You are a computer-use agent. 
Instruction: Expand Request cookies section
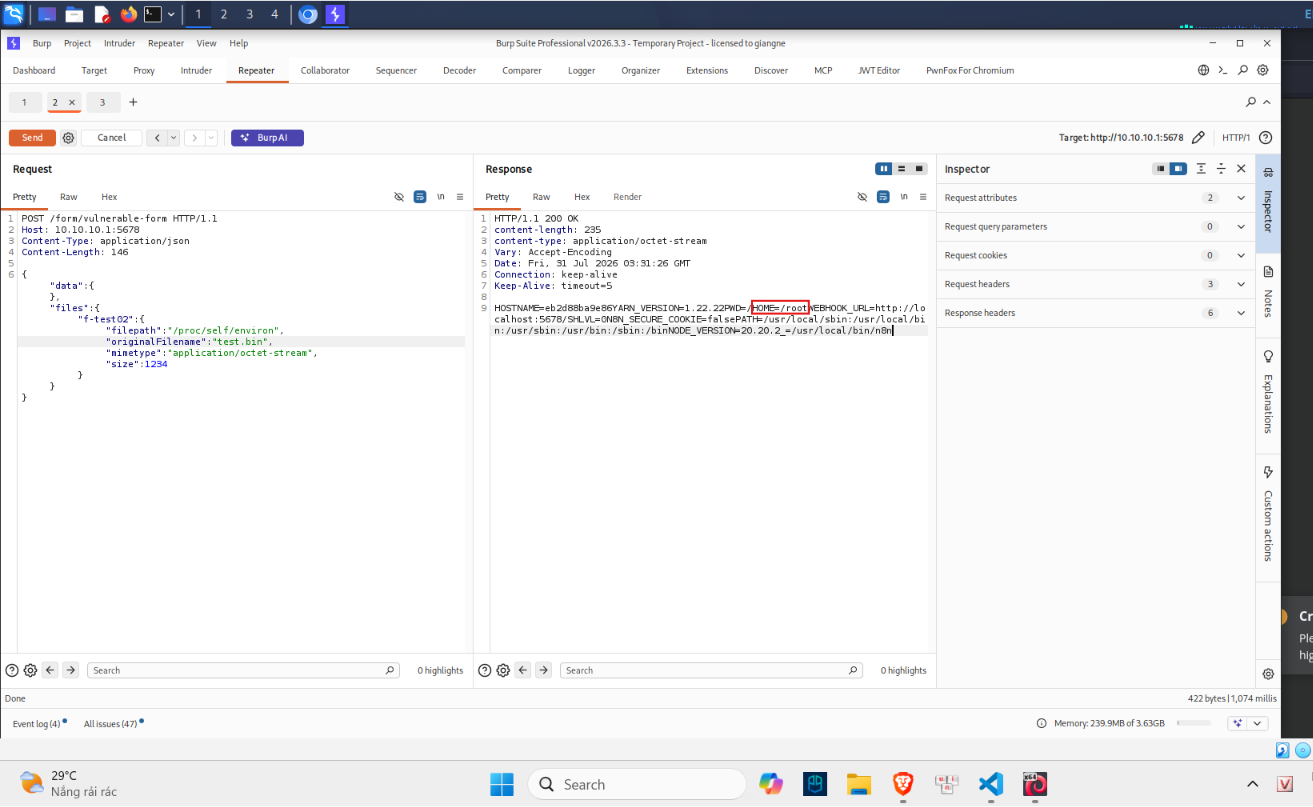tap(1241, 256)
